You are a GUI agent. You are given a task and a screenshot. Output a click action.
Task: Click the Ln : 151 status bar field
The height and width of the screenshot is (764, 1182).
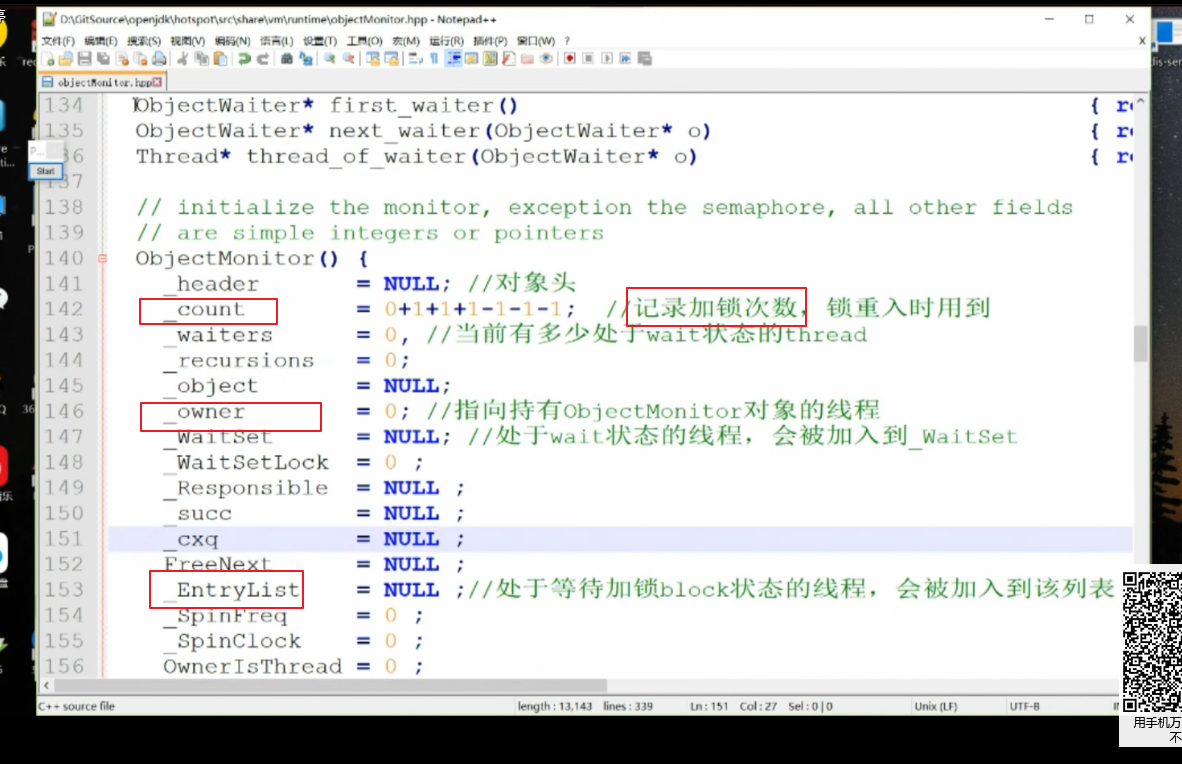(709, 707)
